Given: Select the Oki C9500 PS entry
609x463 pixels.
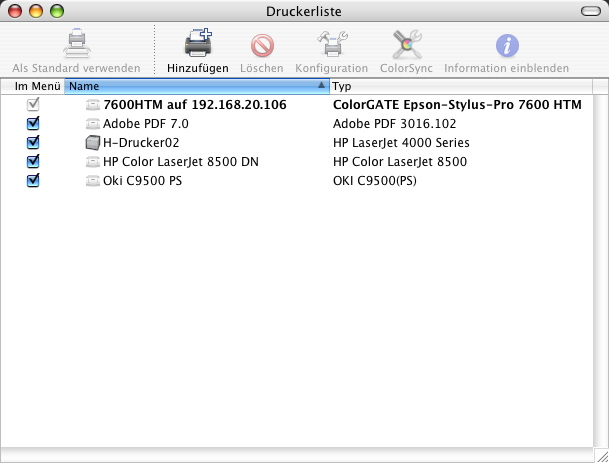Looking at the screenshot, I should [142, 181].
